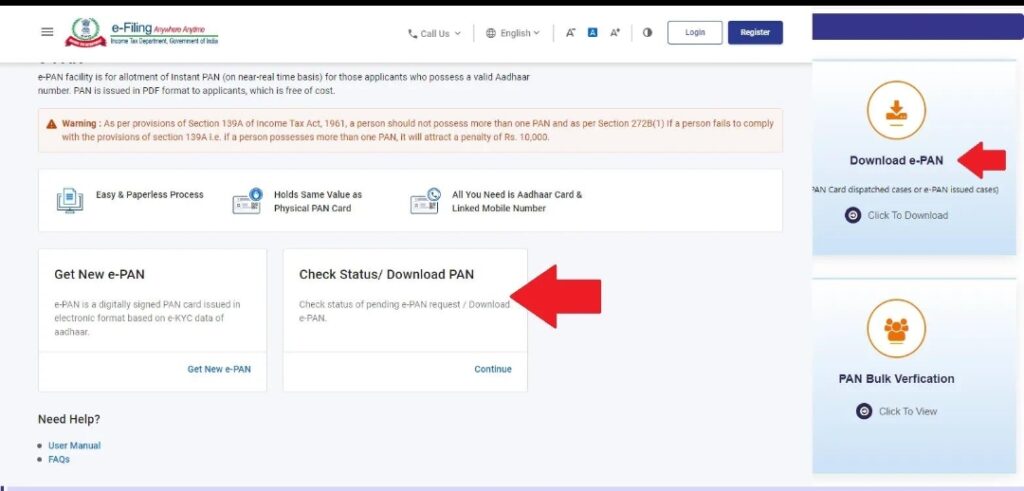Open the hamburger menu icon
1024x491 pixels.
[47, 32]
